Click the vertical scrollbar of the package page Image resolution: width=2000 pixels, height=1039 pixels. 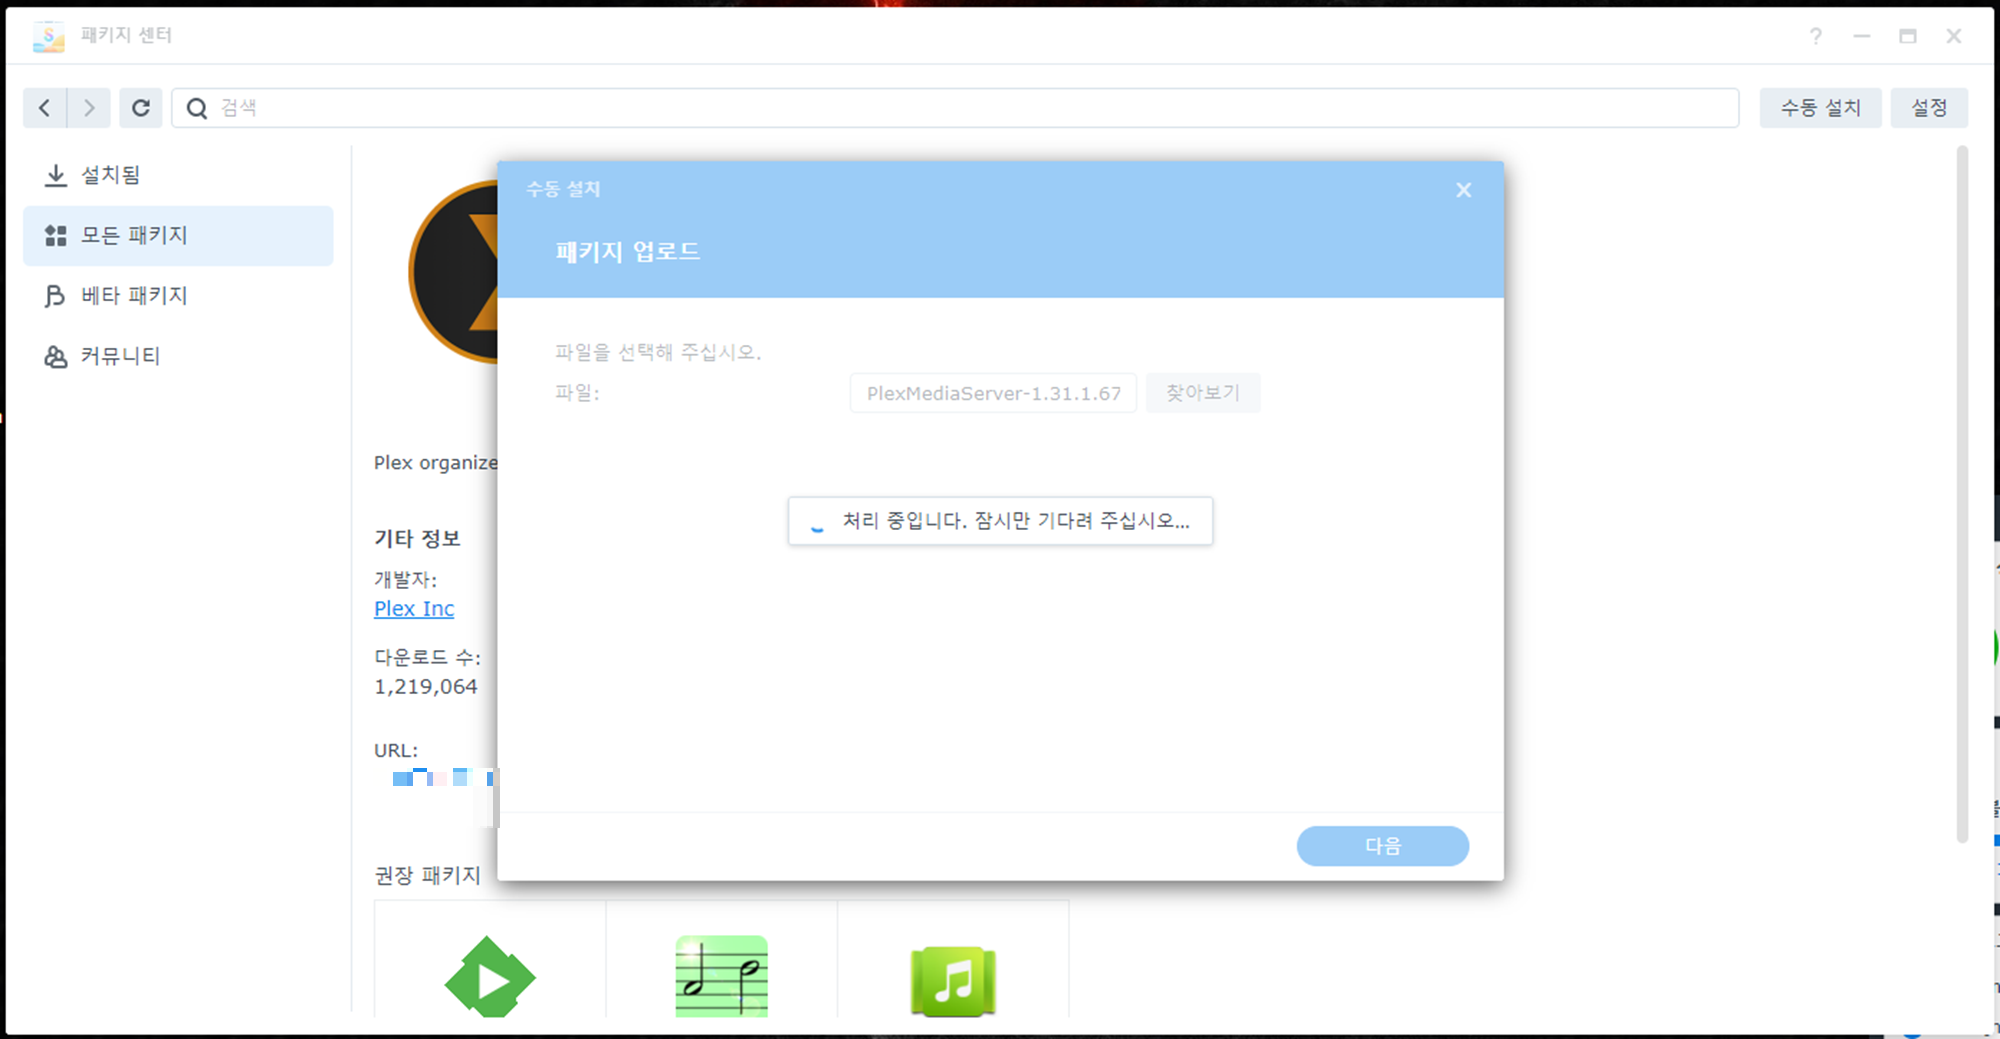pos(1962,495)
